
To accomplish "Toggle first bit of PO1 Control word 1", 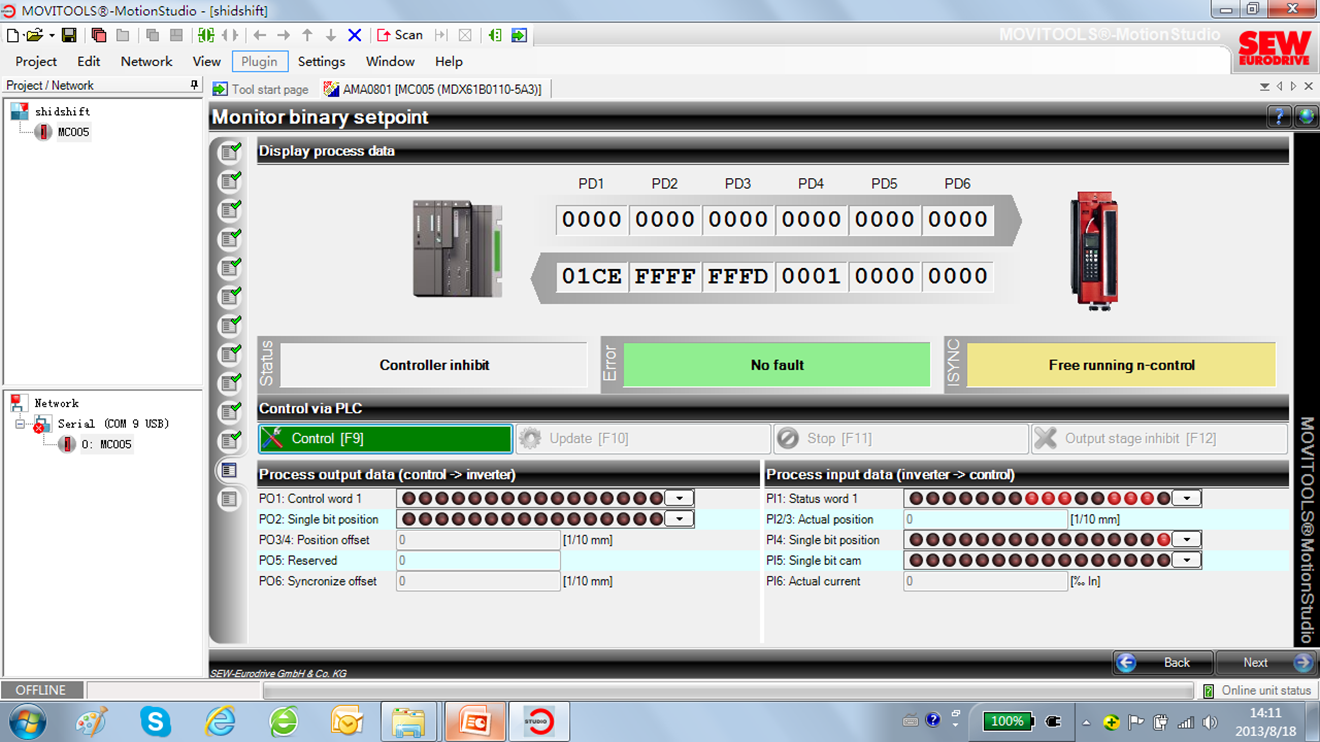I will click(409, 498).
